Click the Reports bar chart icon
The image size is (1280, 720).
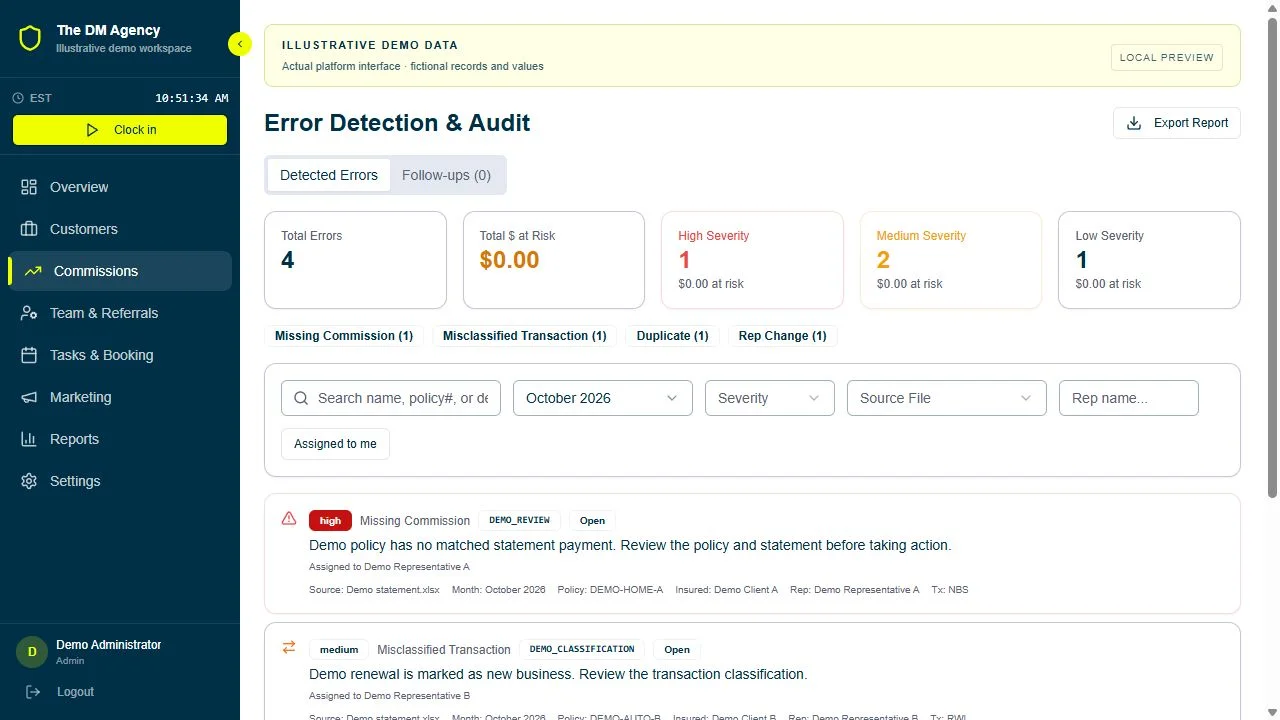29,439
